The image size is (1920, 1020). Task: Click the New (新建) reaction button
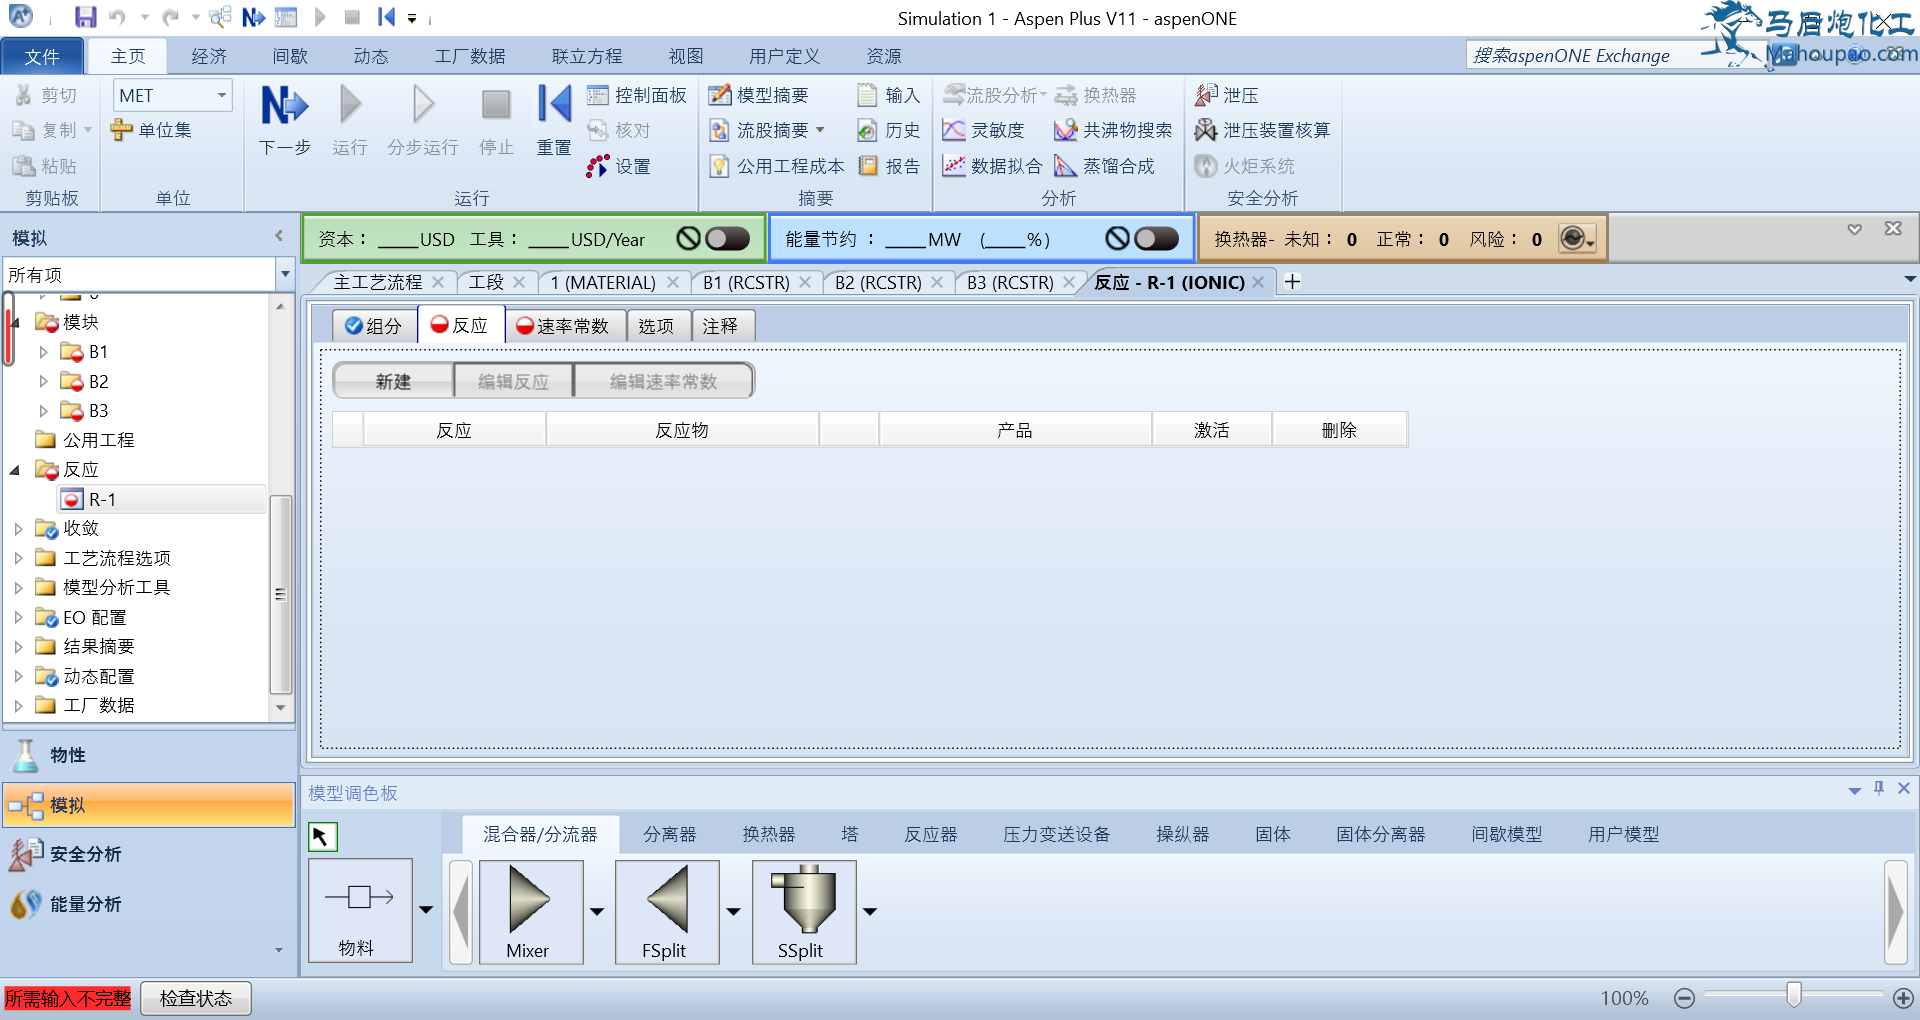coord(393,381)
